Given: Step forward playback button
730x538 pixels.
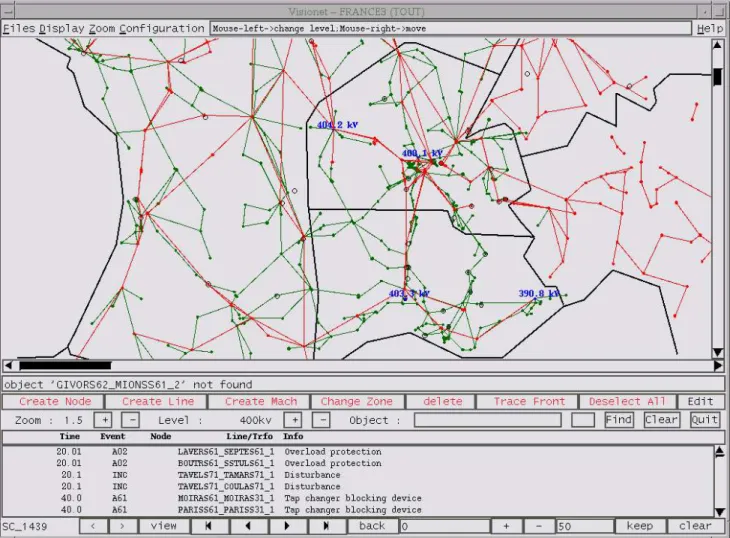Looking at the screenshot, I should pyautogui.click(x=287, y=526).
